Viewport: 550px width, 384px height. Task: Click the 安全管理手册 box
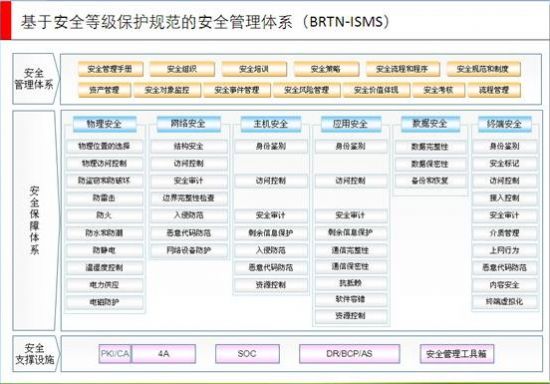pyautogui.click(x=110, y=69)
